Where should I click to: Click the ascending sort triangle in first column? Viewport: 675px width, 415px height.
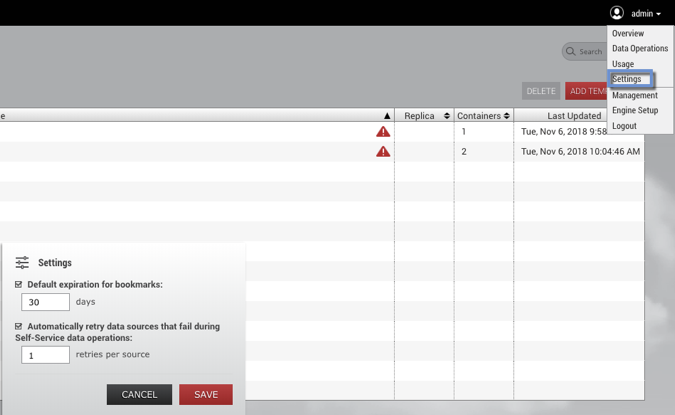tap(387, 116)
